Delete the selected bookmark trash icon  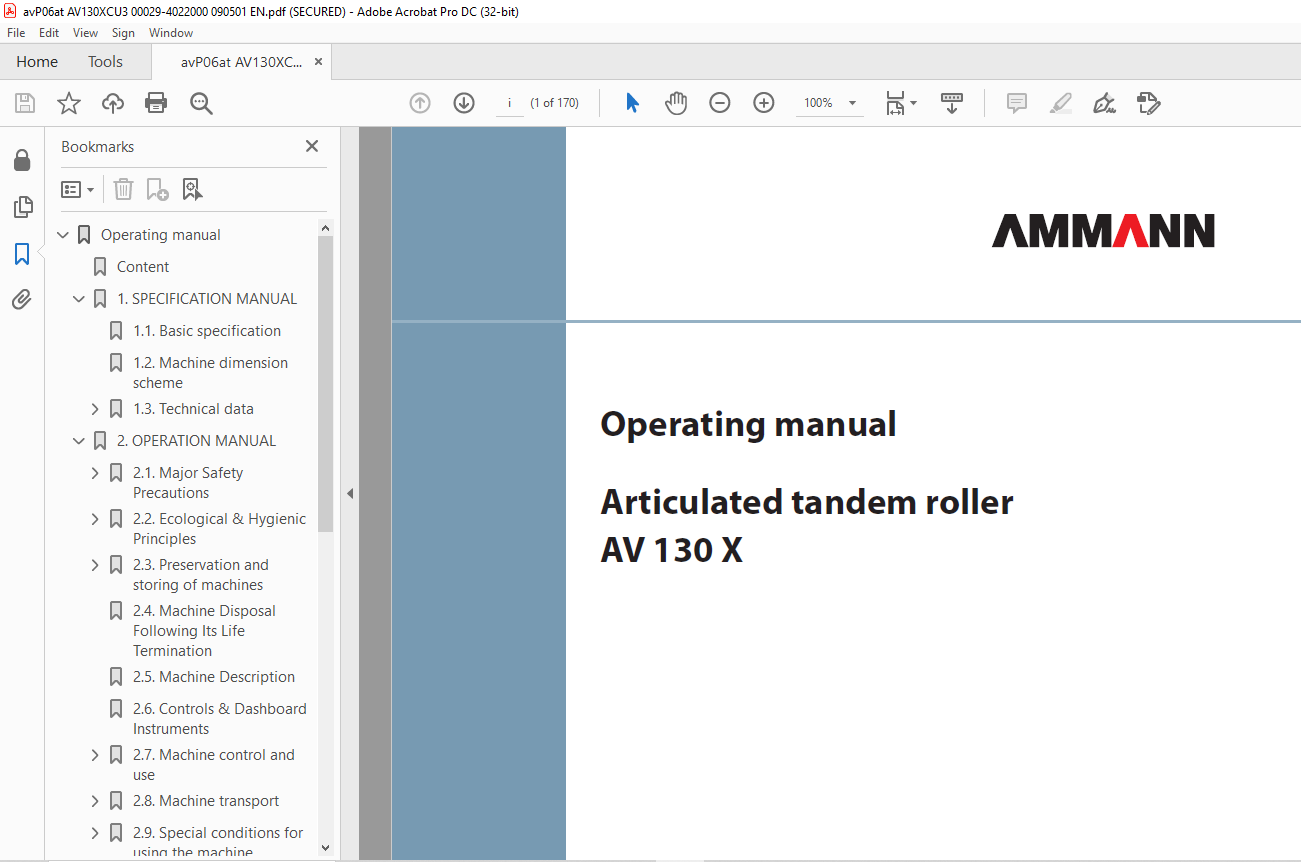pyautogui.click(x=123, y=189)
